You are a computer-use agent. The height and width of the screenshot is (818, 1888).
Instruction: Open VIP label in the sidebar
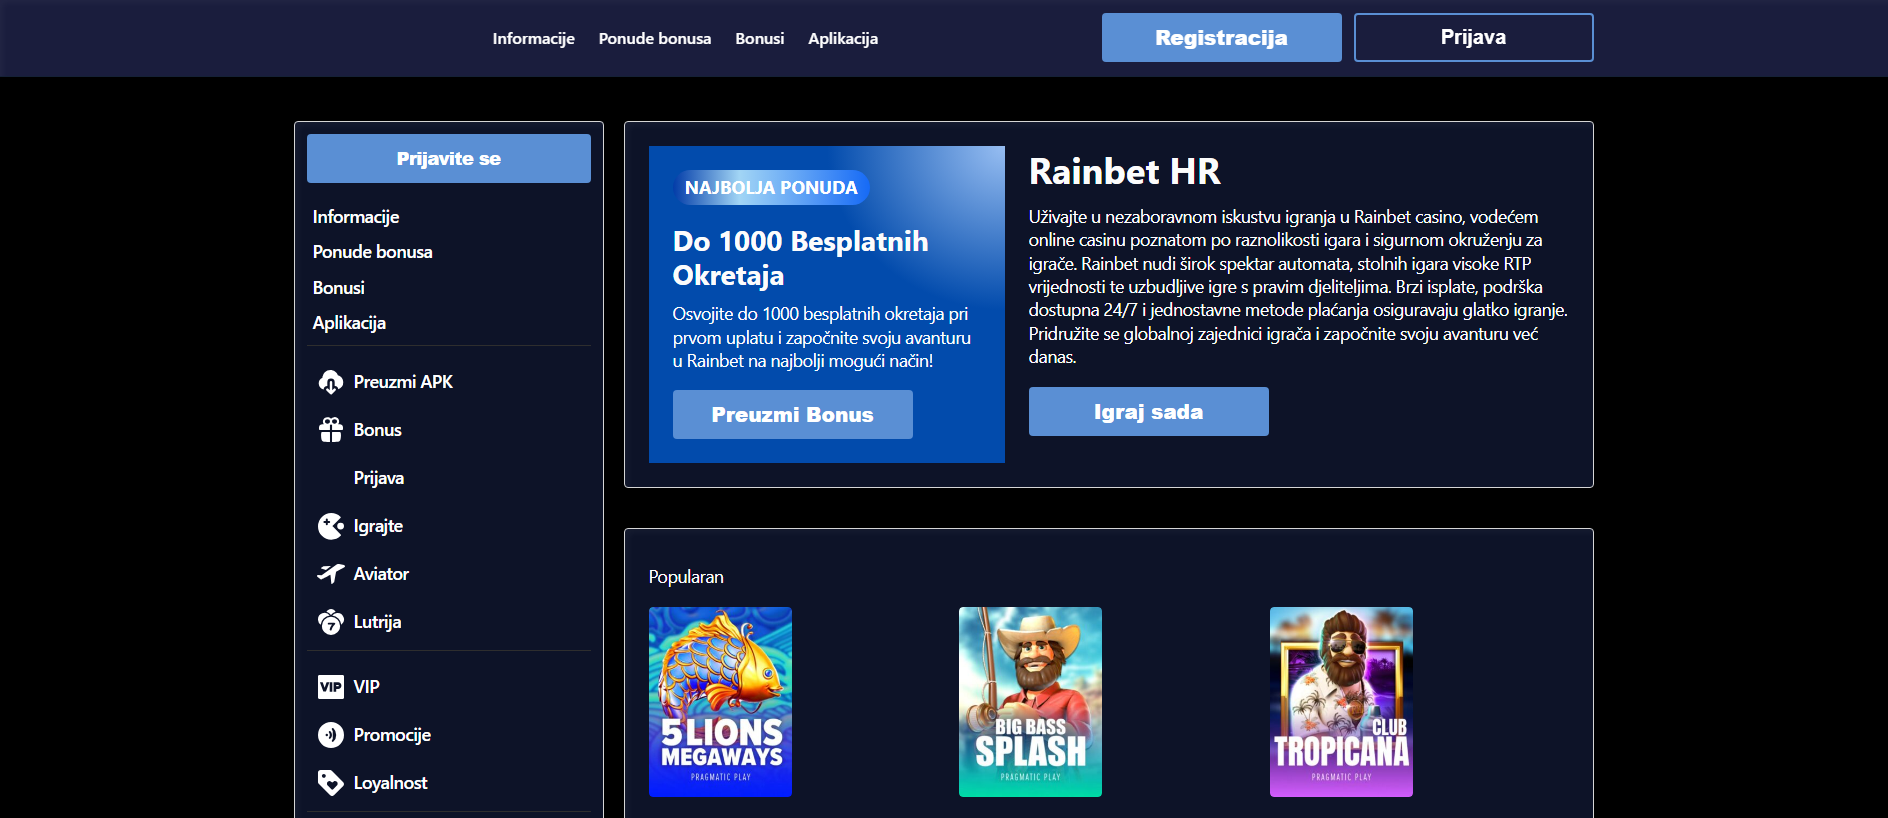coord(367,687)
